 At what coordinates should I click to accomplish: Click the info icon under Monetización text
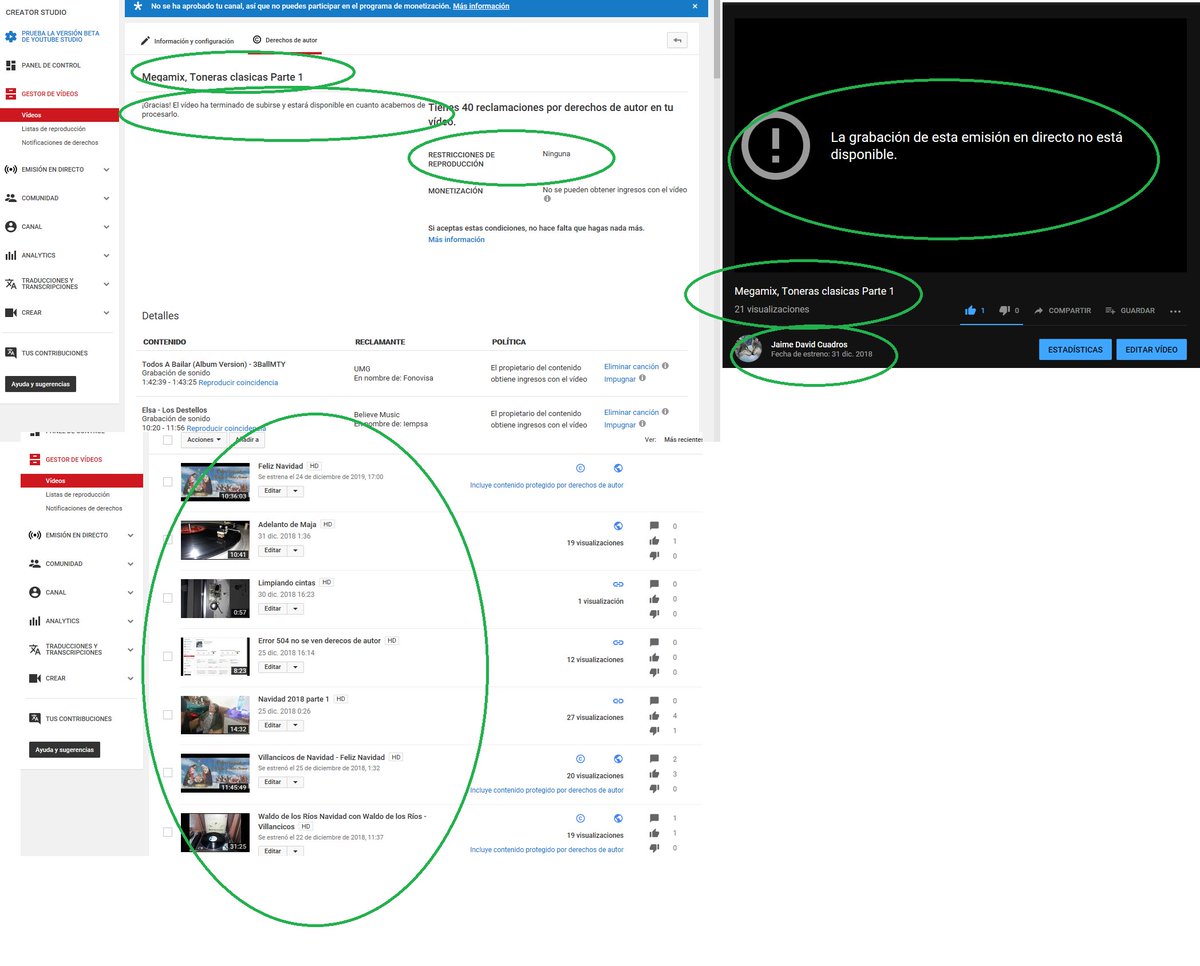[x=547, y=198]
